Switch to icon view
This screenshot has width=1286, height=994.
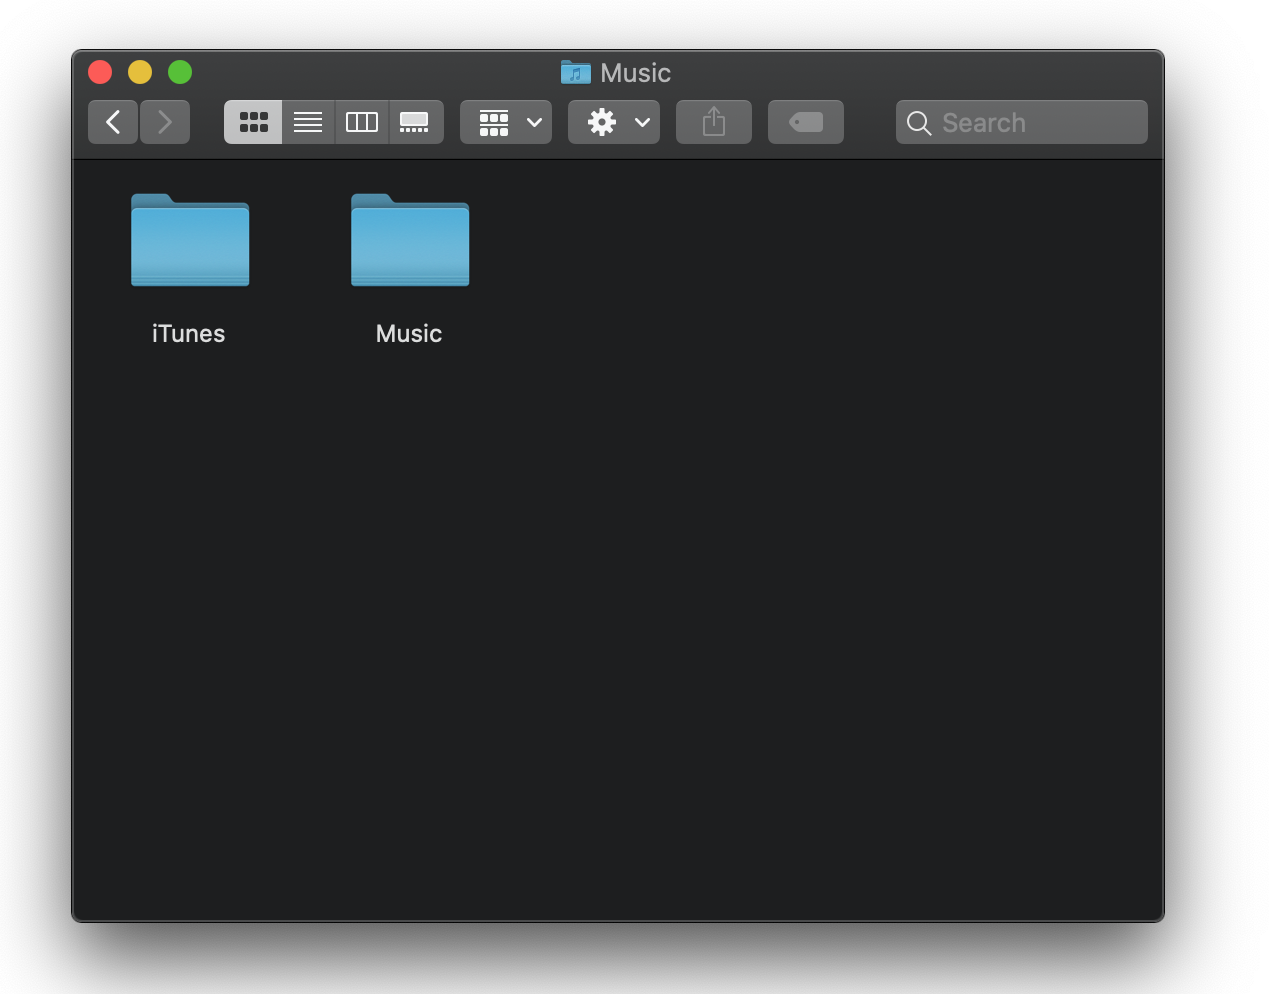pyautogui.click(x=253, y=122)
